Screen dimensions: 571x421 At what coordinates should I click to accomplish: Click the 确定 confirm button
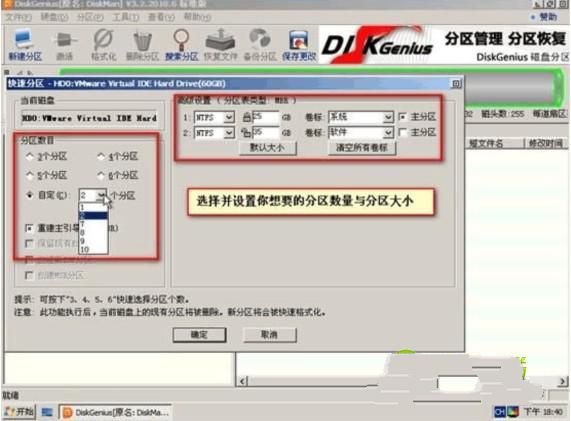(199, 335)
